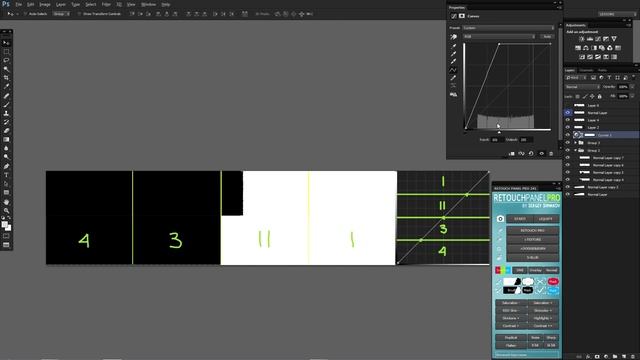Viewport: 640px width, 360px height.
Task: Switch to the Channels tab
Action: coord(586,70)
